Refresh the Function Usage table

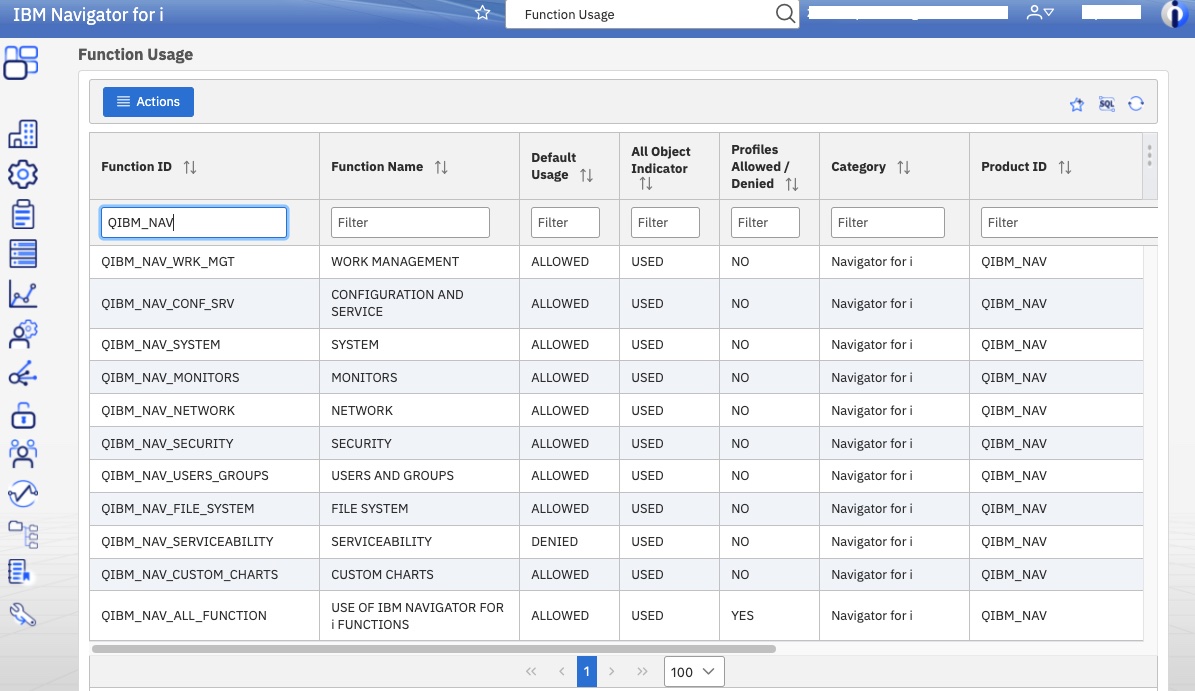(x=1136, y=104)
